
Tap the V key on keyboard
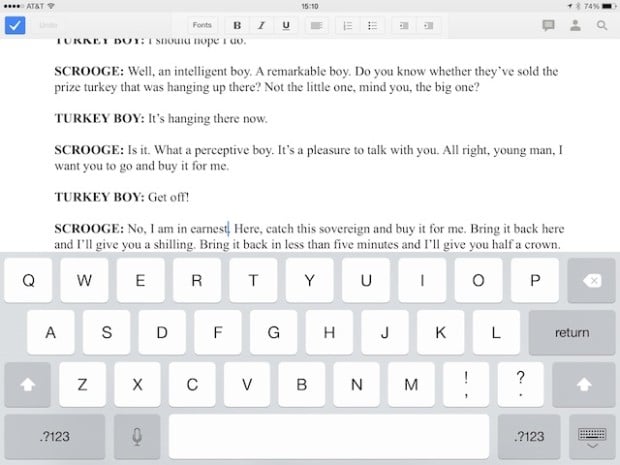pyautogui.click(x=247, y=384)
